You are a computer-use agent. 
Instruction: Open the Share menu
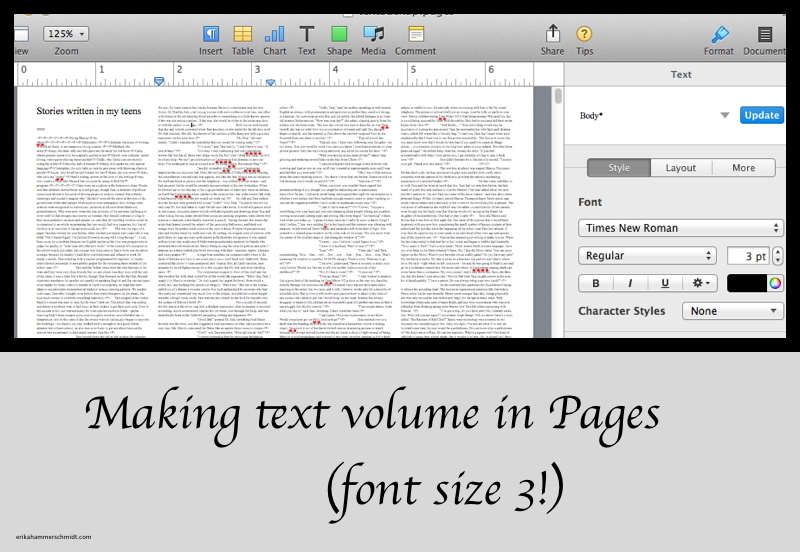pos(553,34)
